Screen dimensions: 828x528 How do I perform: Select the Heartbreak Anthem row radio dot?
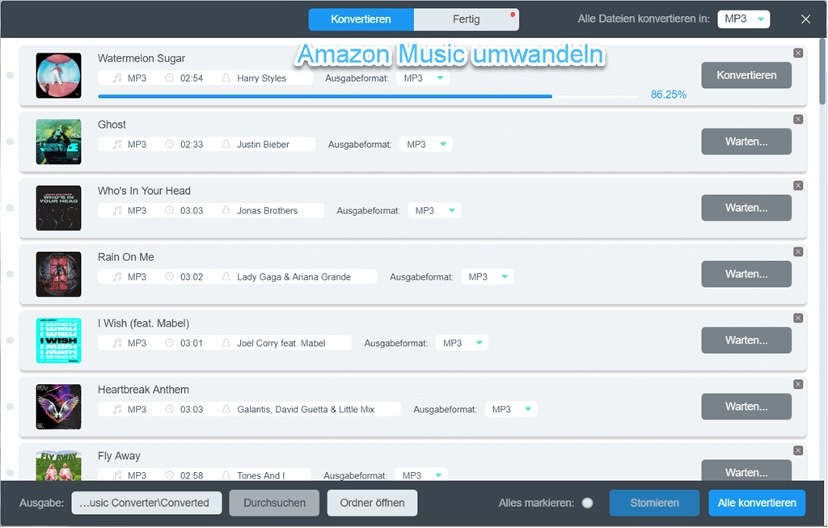10,407
